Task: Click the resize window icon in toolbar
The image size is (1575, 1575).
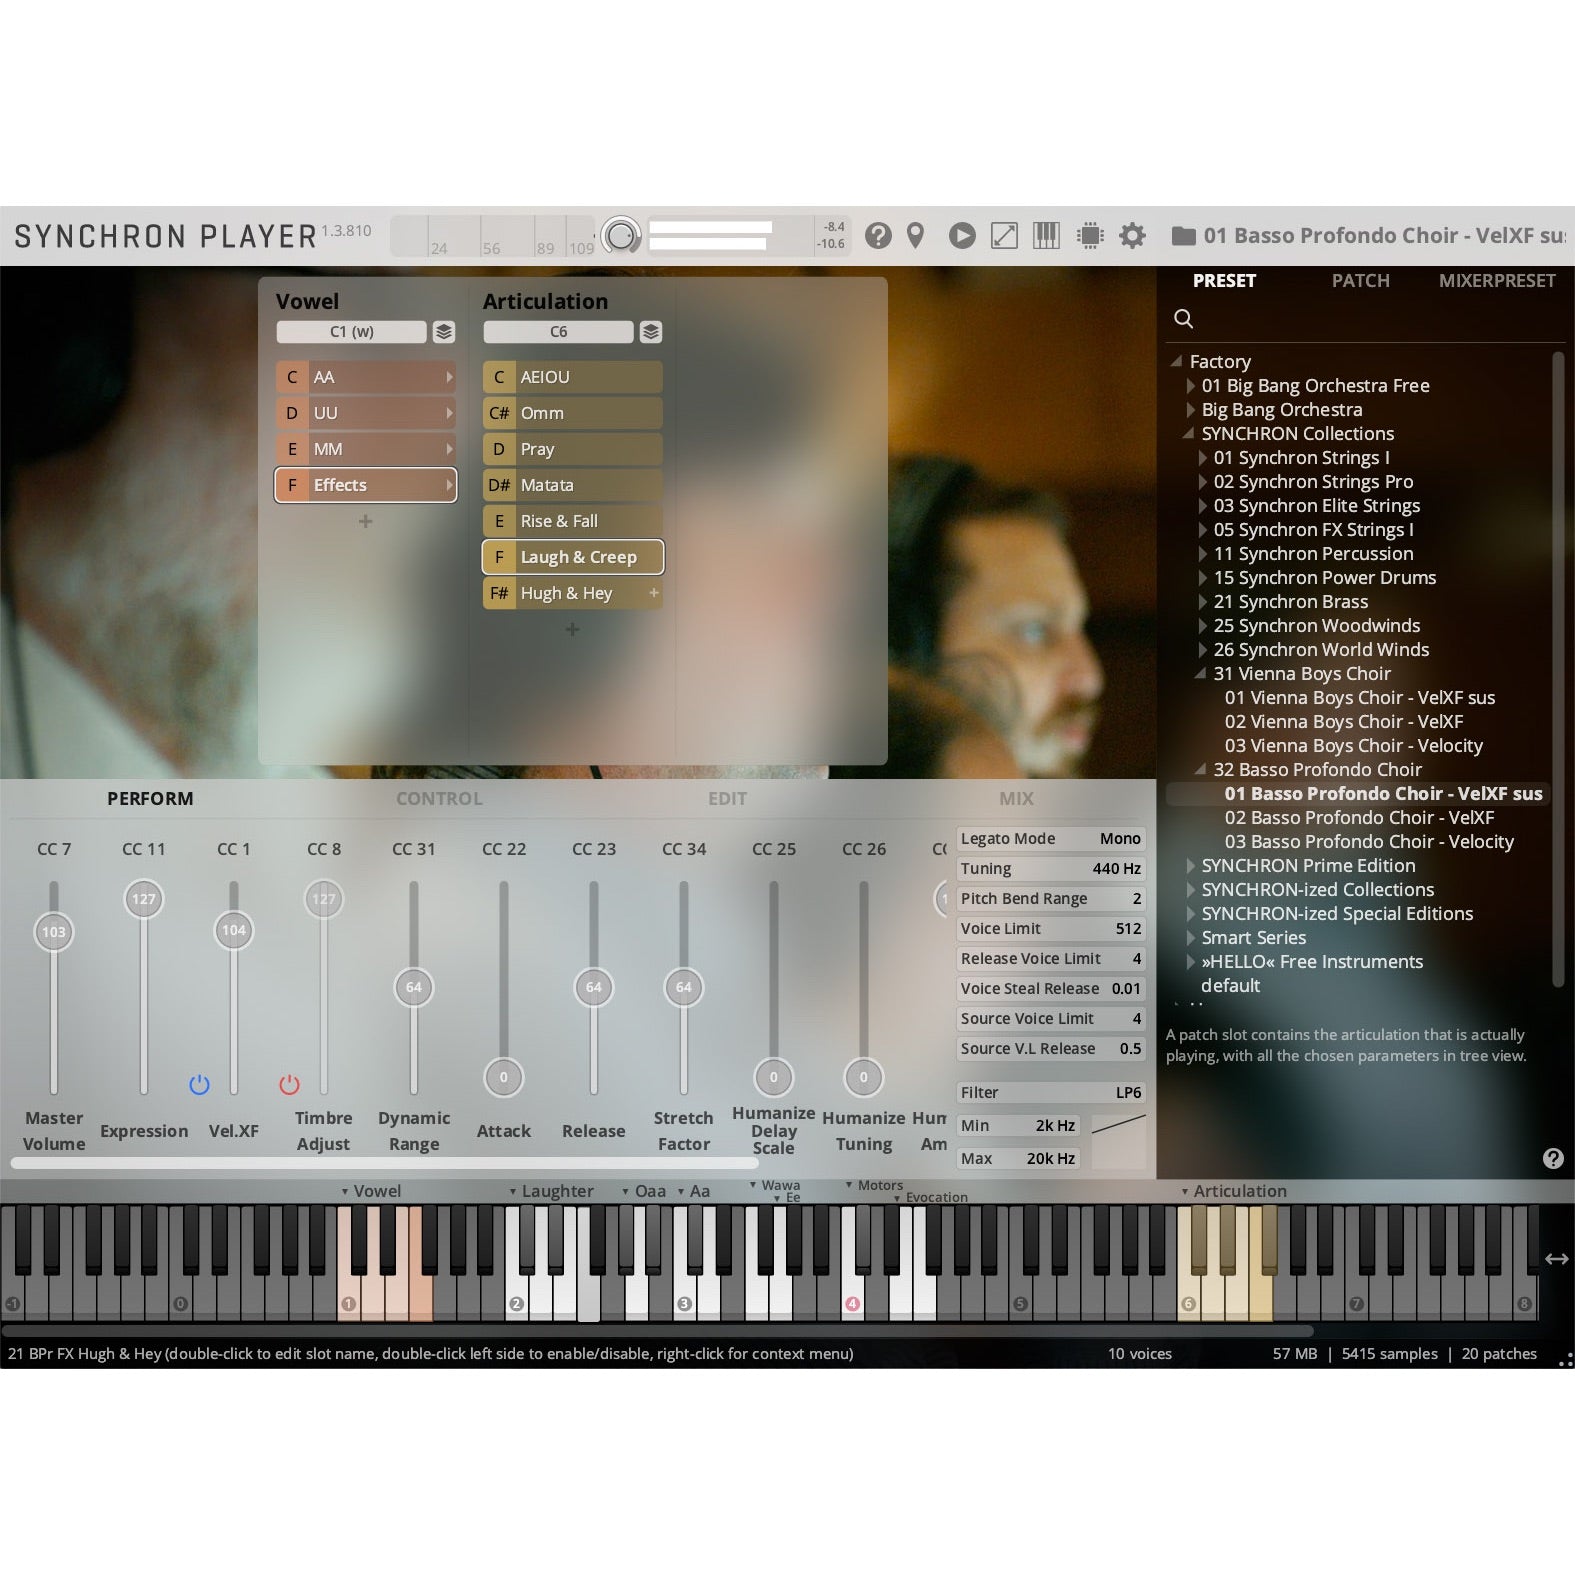Action: pos(1004,236)
